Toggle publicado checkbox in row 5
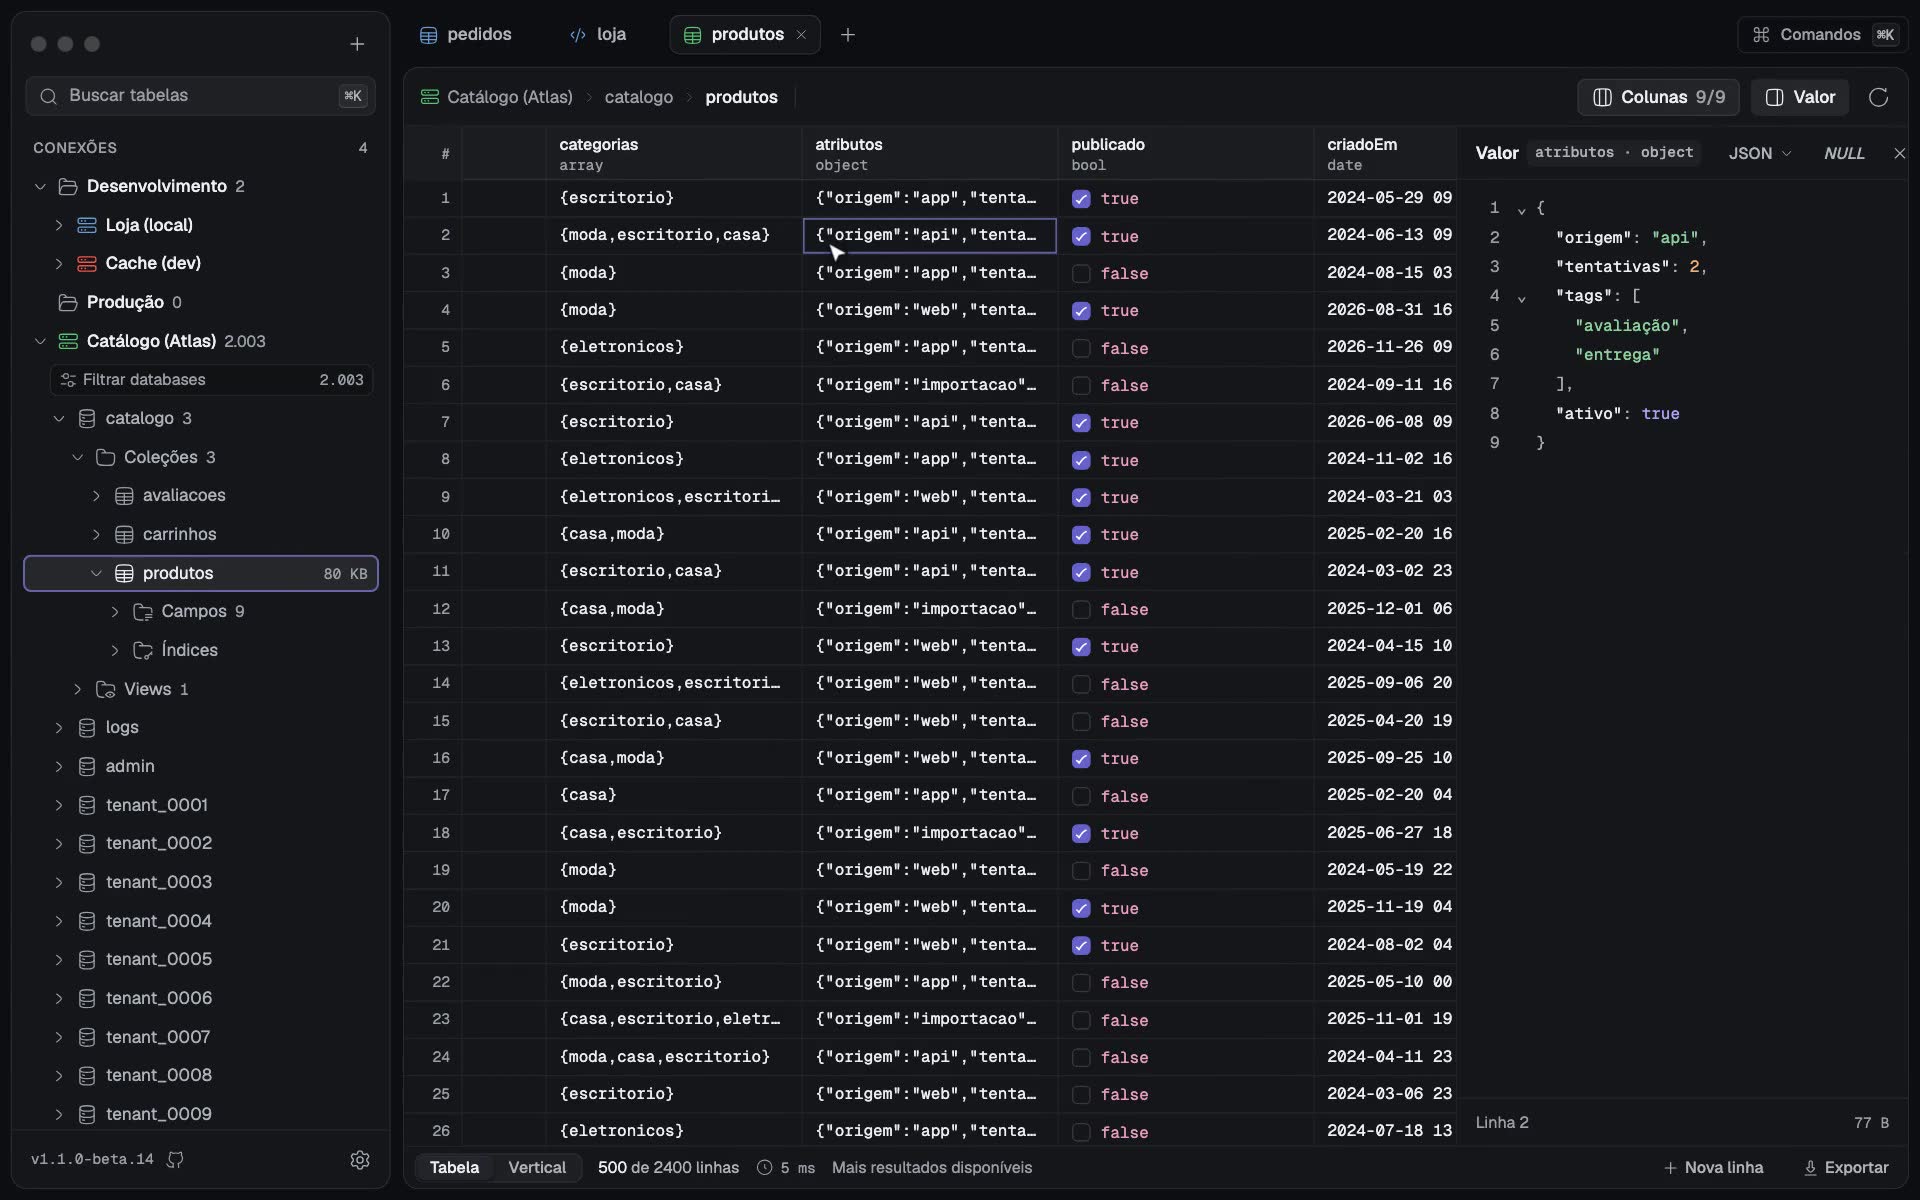1920x1200 pixels. click(x=1081, y=349)
